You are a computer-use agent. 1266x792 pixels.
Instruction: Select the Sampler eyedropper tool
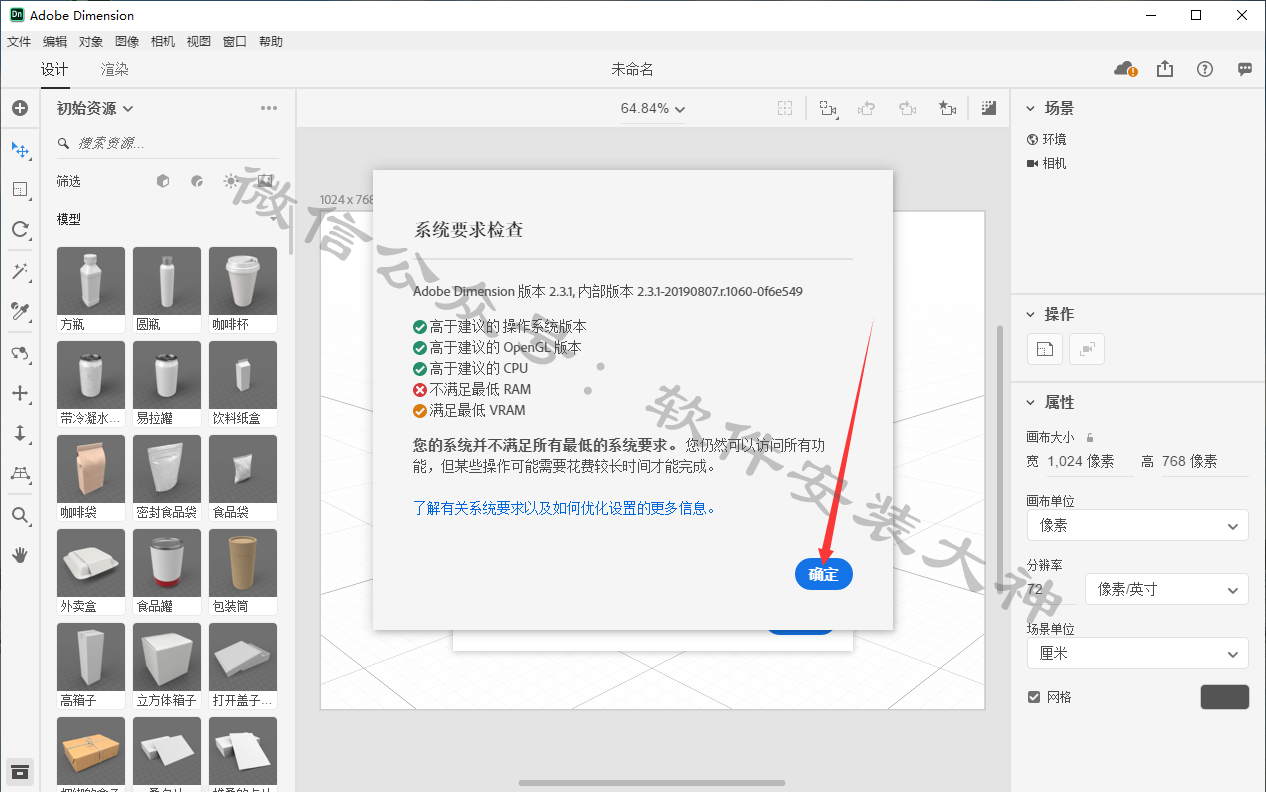(20, 312)
